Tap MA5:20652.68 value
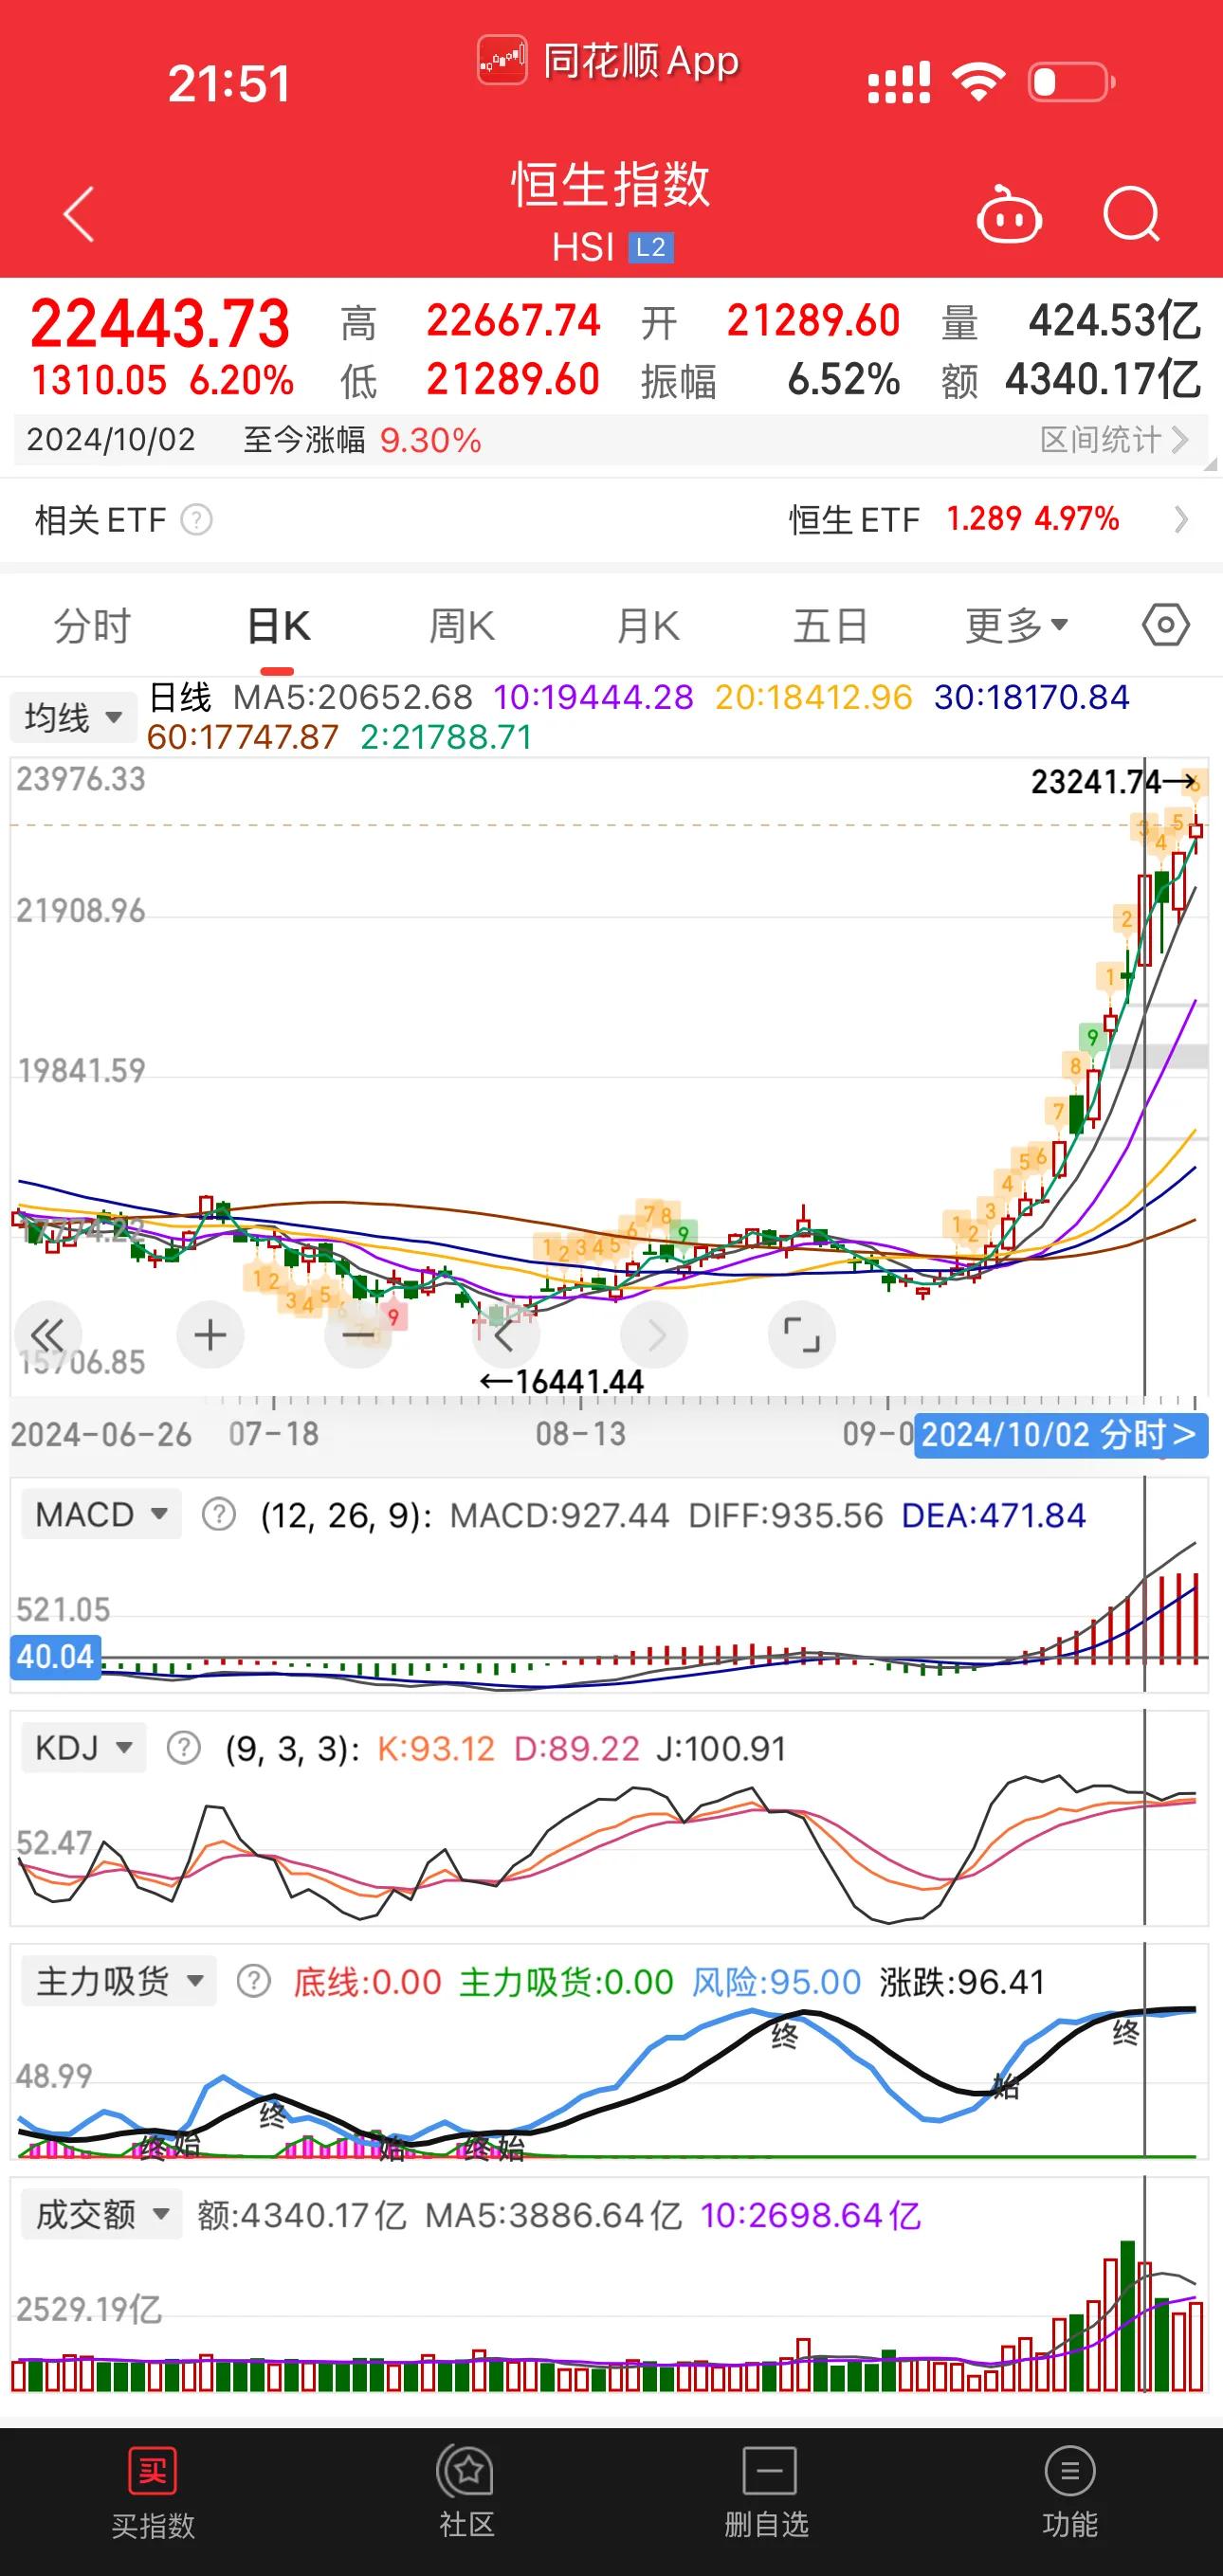Screen dimensions: 1223x2576 click(x=353, y=697)
